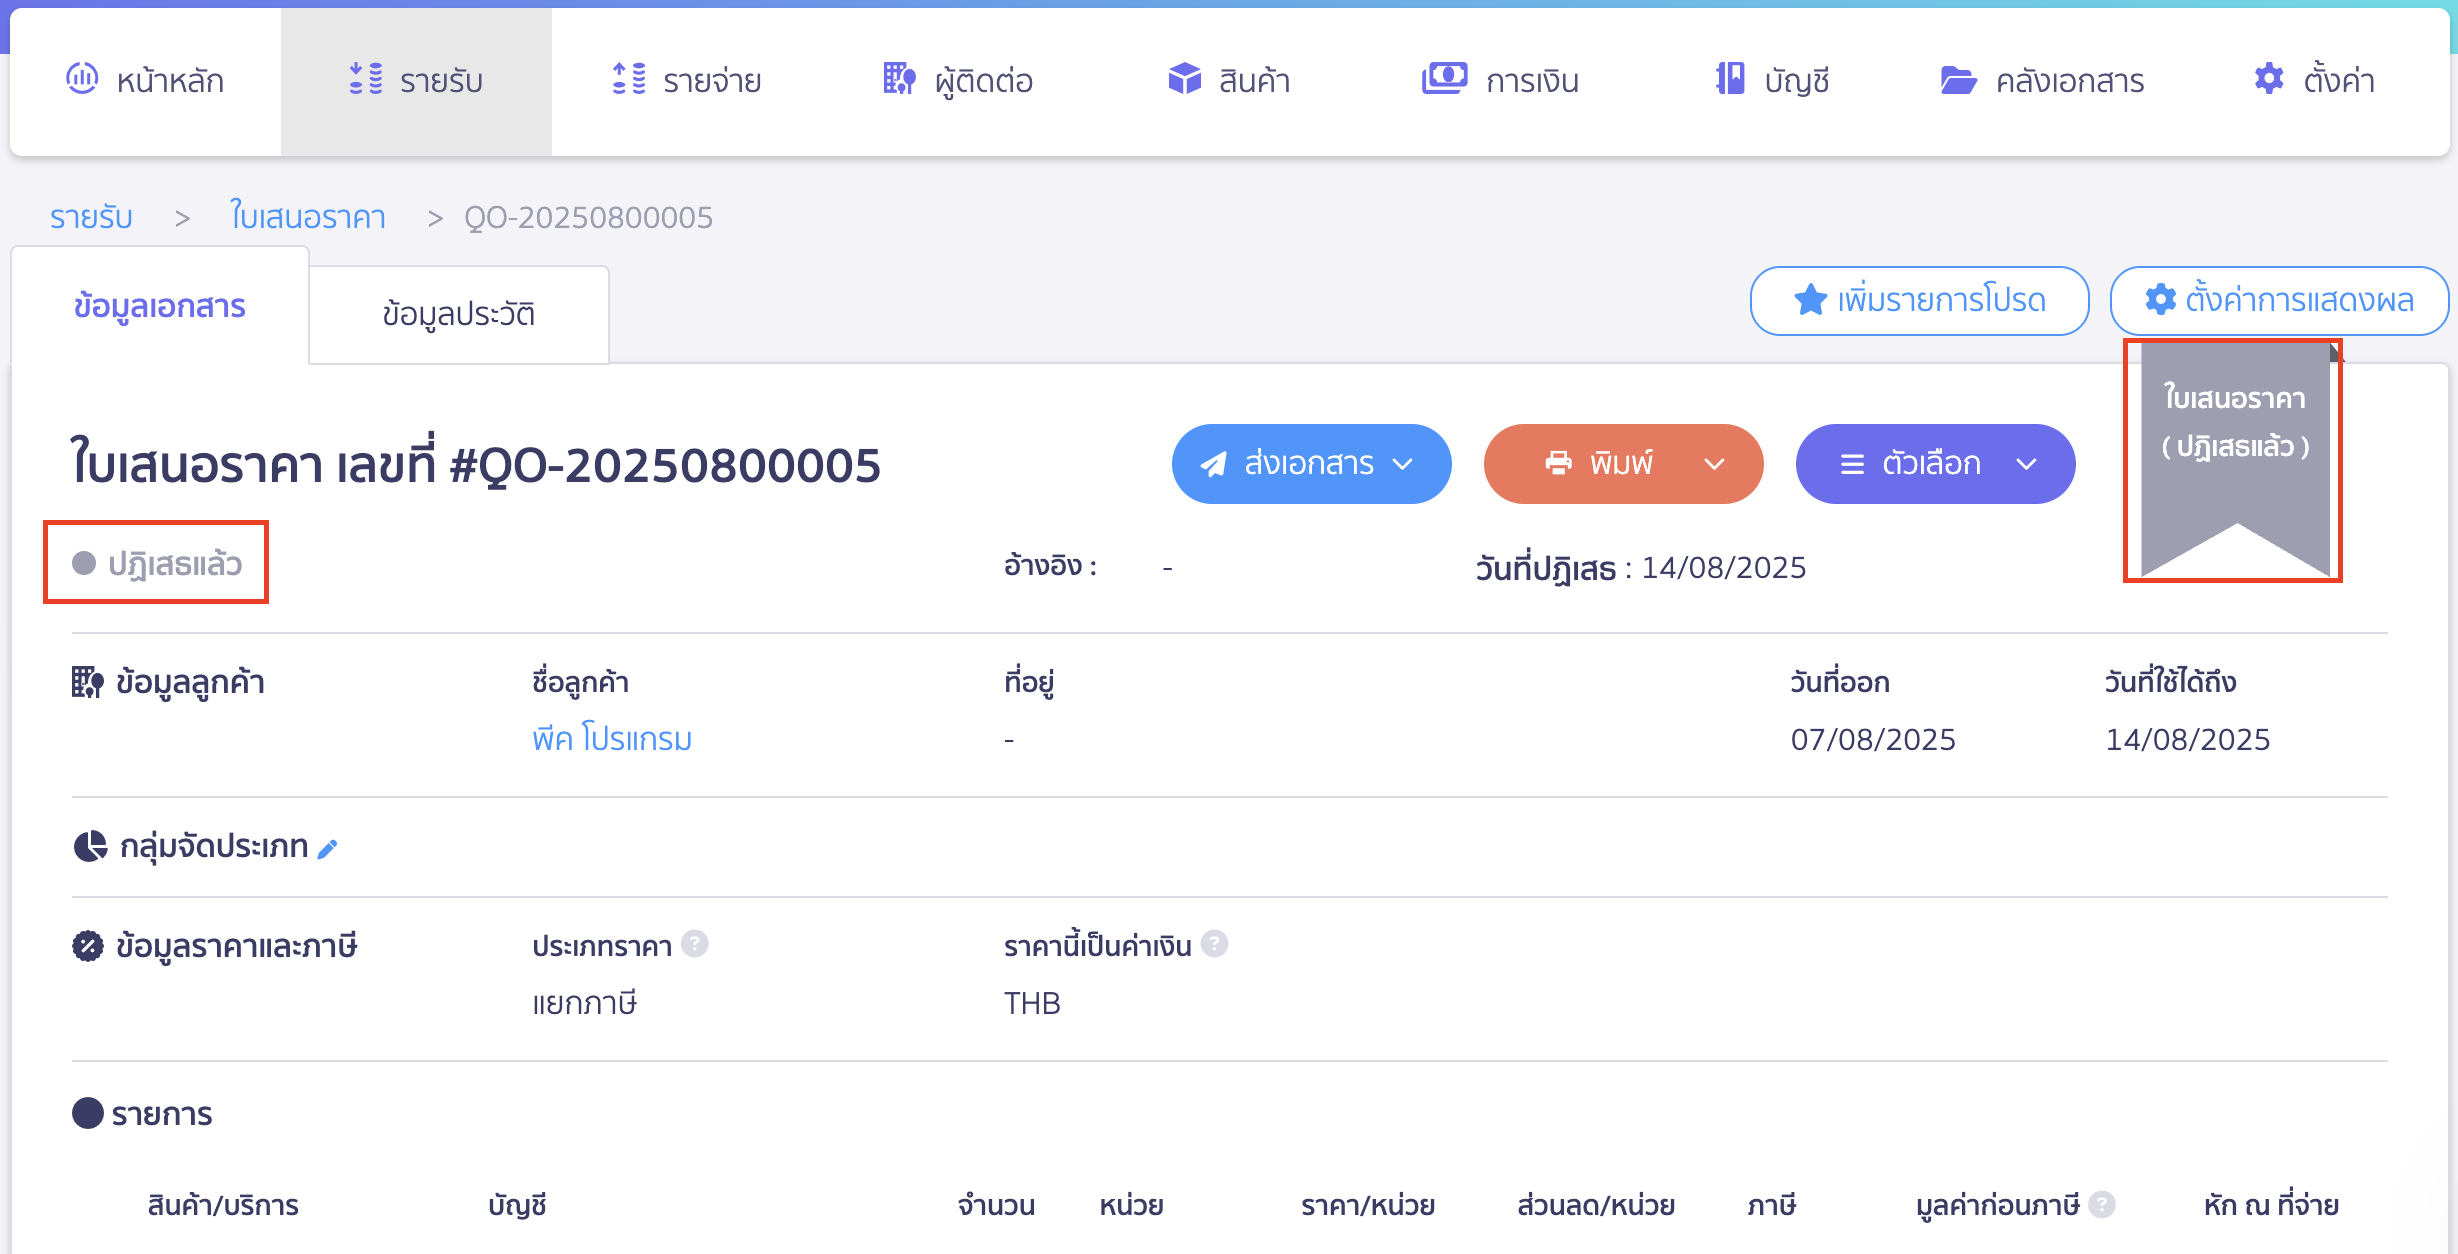Image resolution: width=2458 pixels, height=1254 pixels.
Task: Switch to the ข้อมูลเอกสาร tab
Action: [160, 306]
